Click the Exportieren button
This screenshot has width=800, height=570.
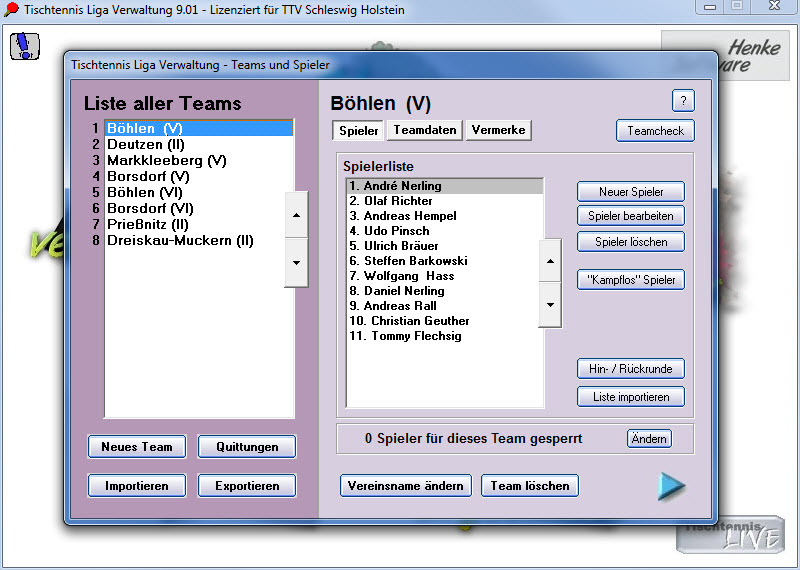click(246, 486)
